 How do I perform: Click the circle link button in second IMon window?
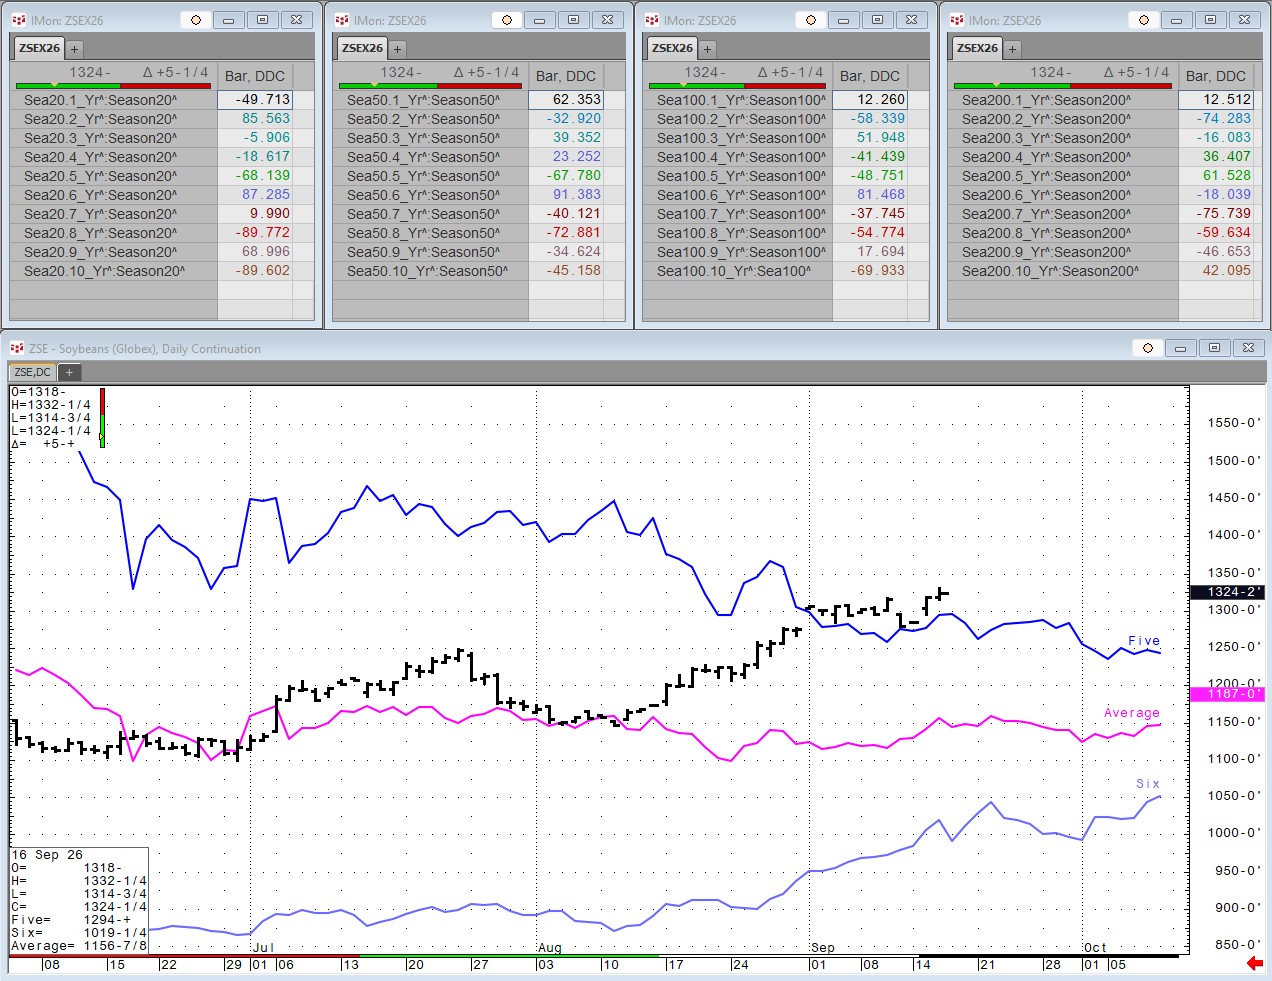point(507,20)
